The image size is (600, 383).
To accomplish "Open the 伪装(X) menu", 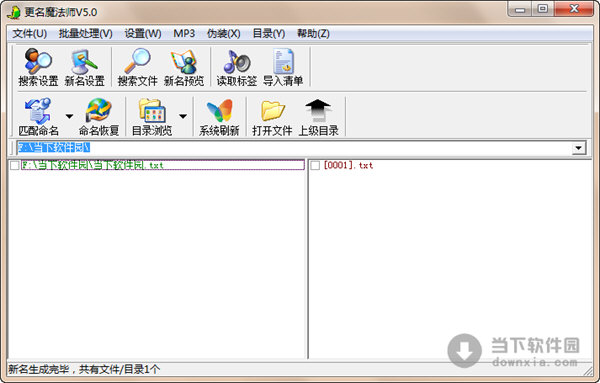I will (x=223, y=34).
